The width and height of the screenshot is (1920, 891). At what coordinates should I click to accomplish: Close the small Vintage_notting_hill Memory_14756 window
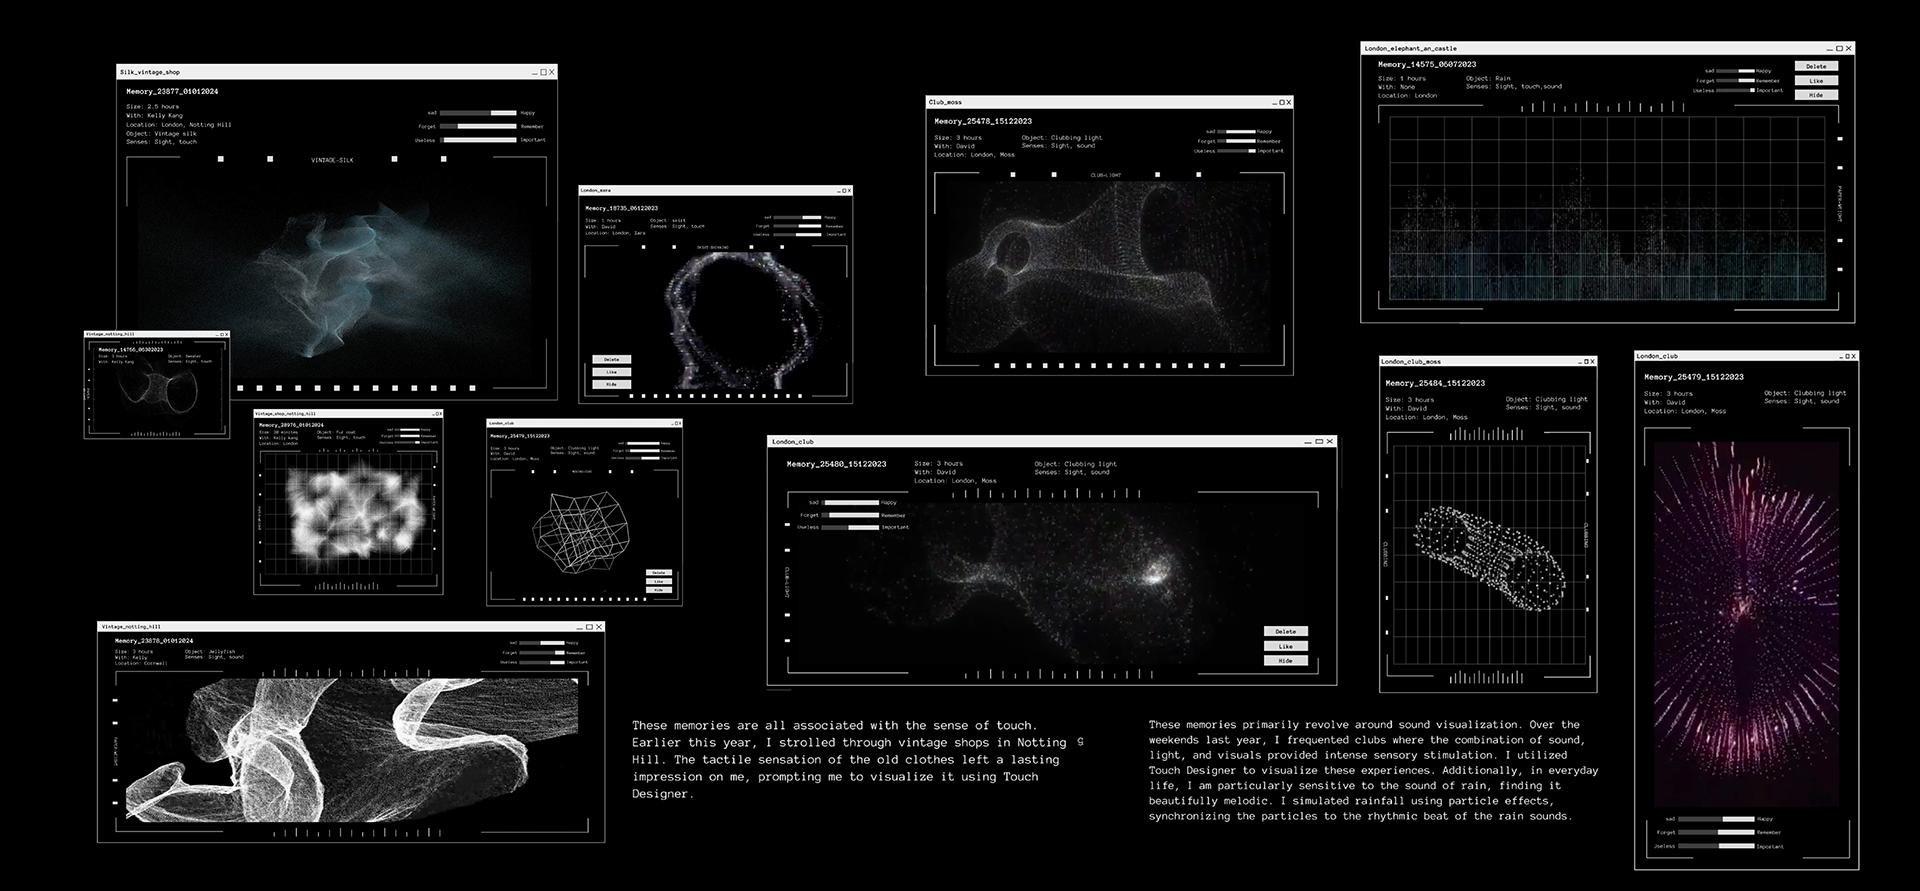click(x=226, y=334)
